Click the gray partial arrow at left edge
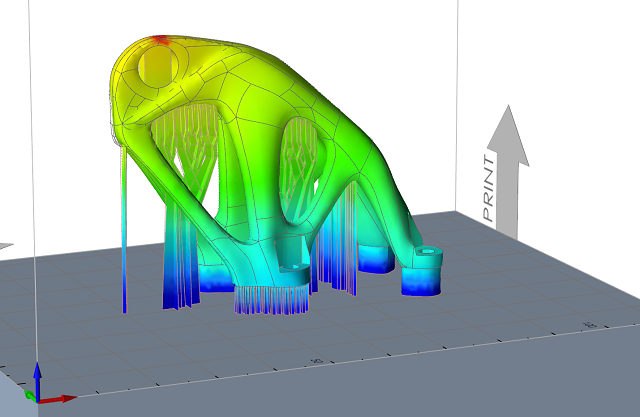 coord(5,244)
